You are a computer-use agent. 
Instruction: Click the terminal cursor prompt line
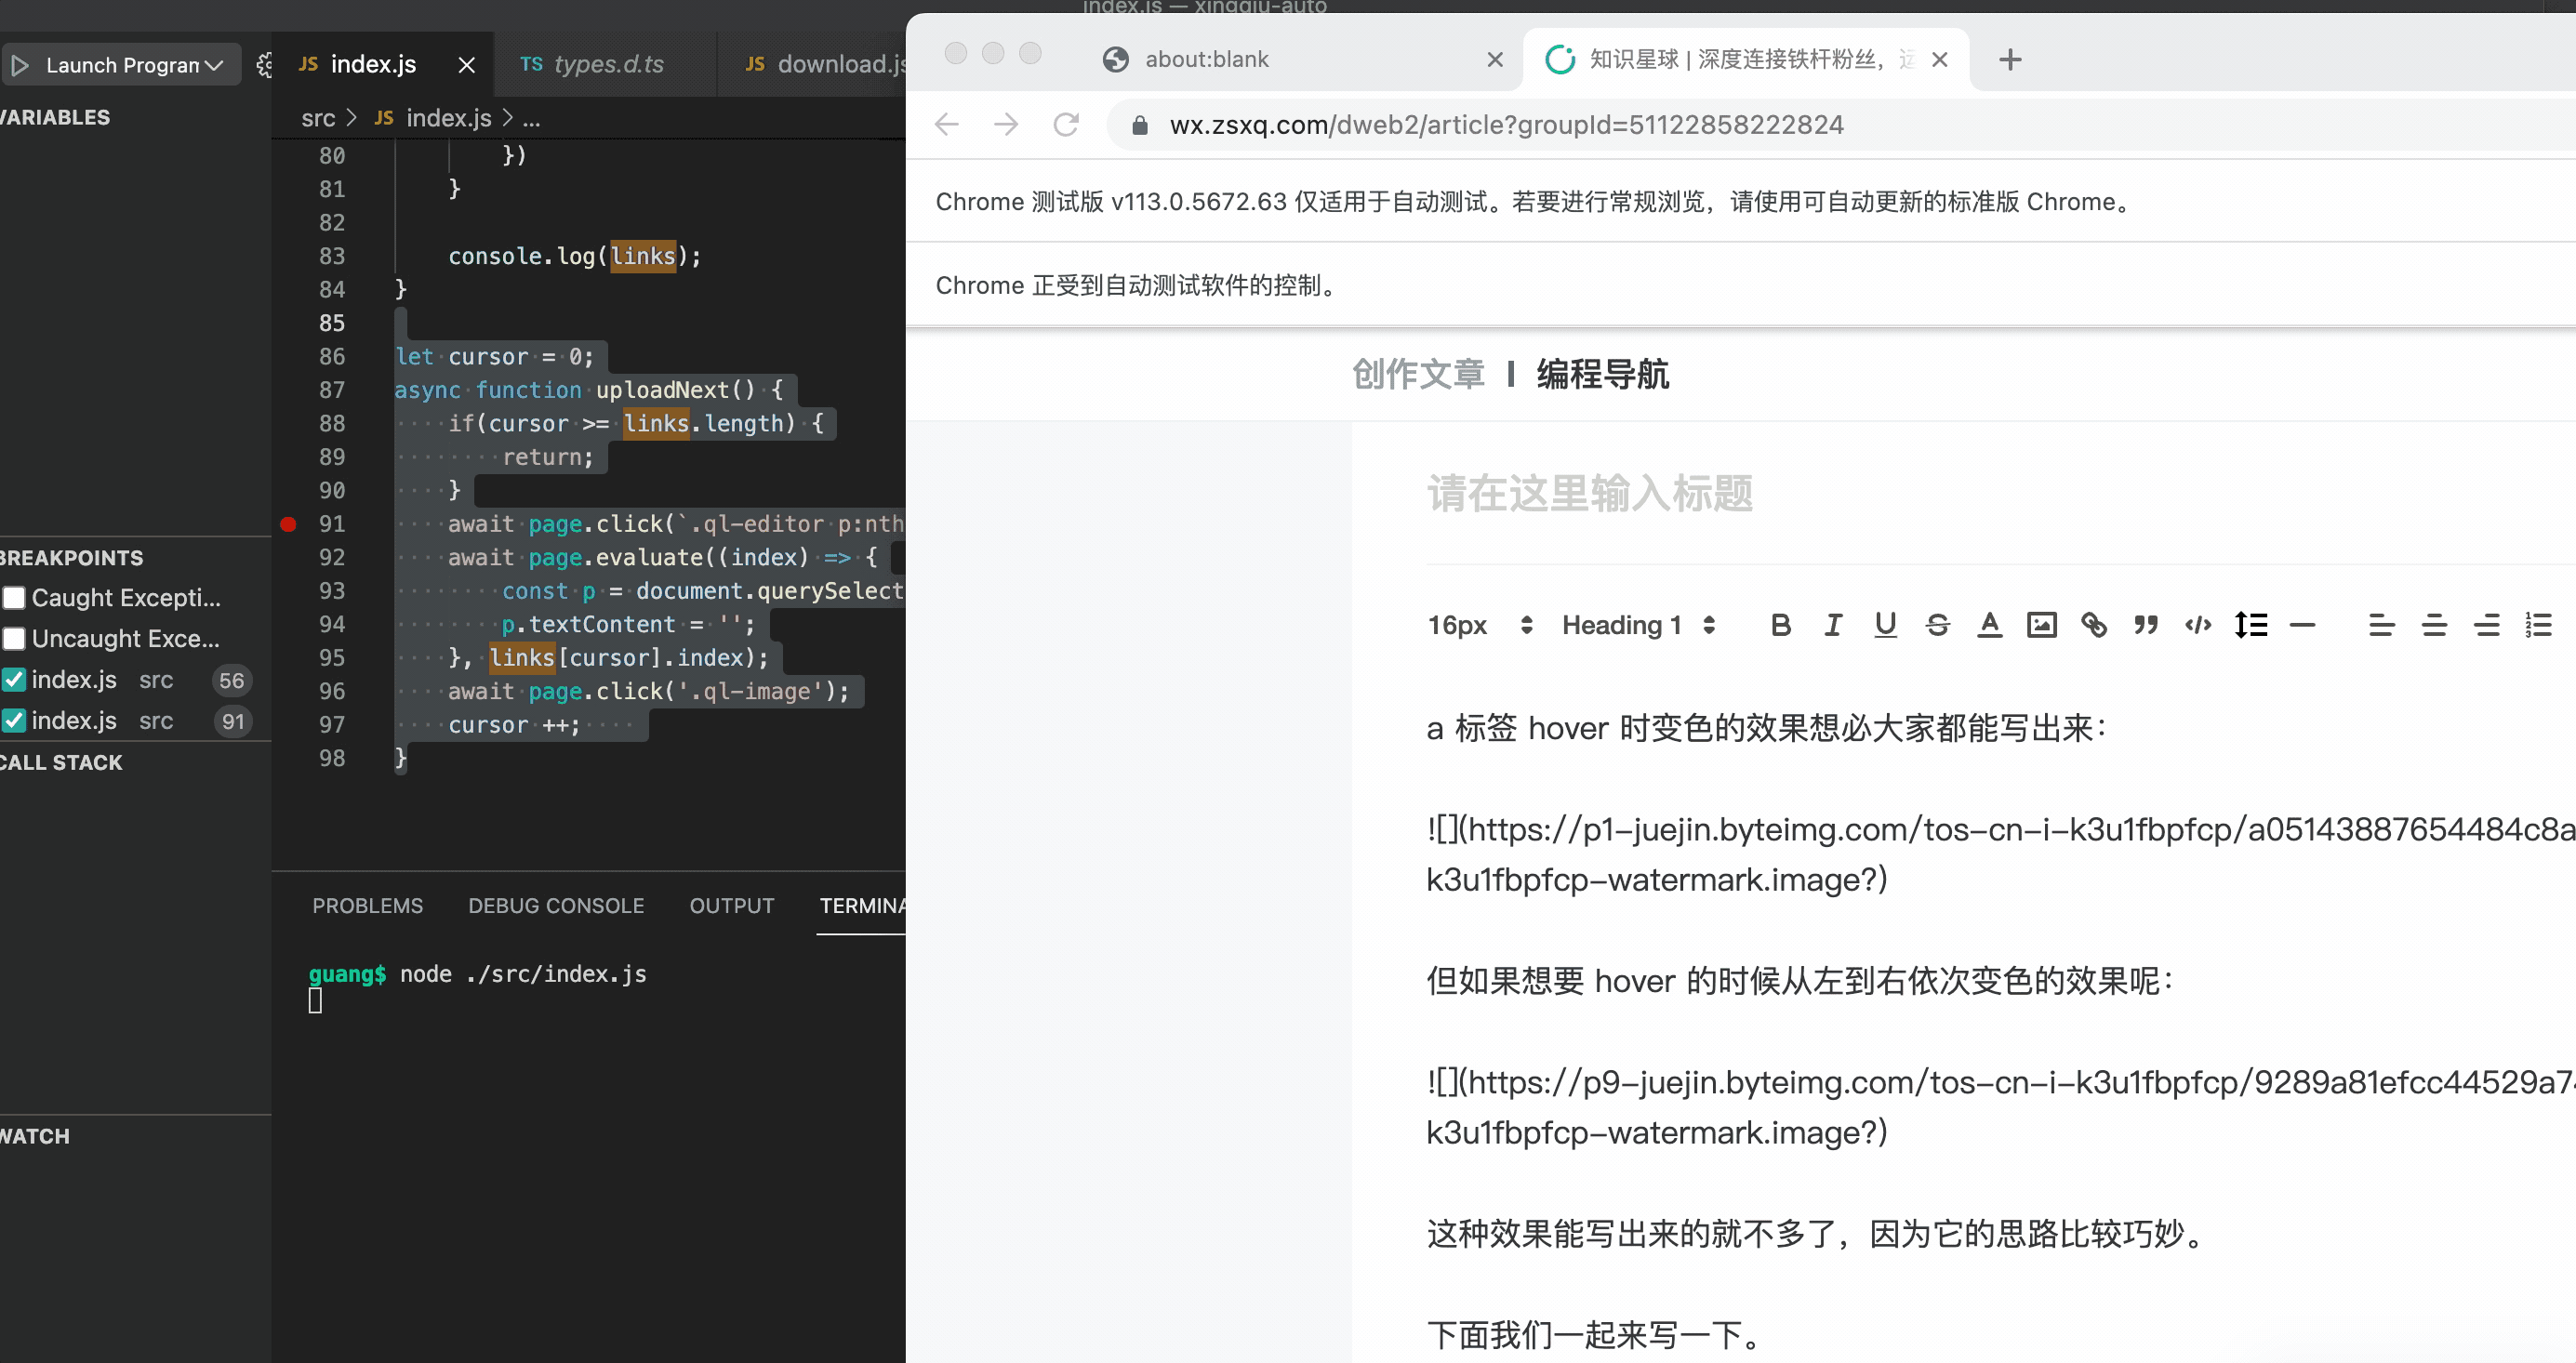[x=315, y=1001]
